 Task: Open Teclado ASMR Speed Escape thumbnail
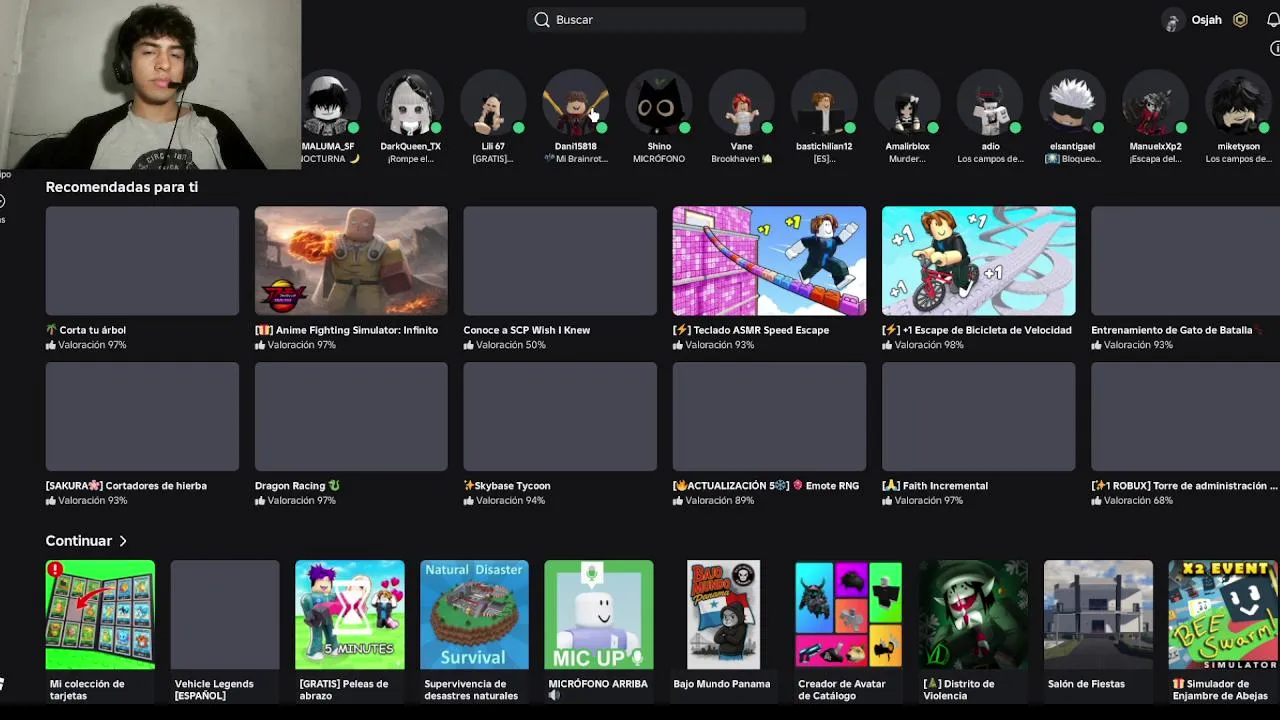[769, 261]
